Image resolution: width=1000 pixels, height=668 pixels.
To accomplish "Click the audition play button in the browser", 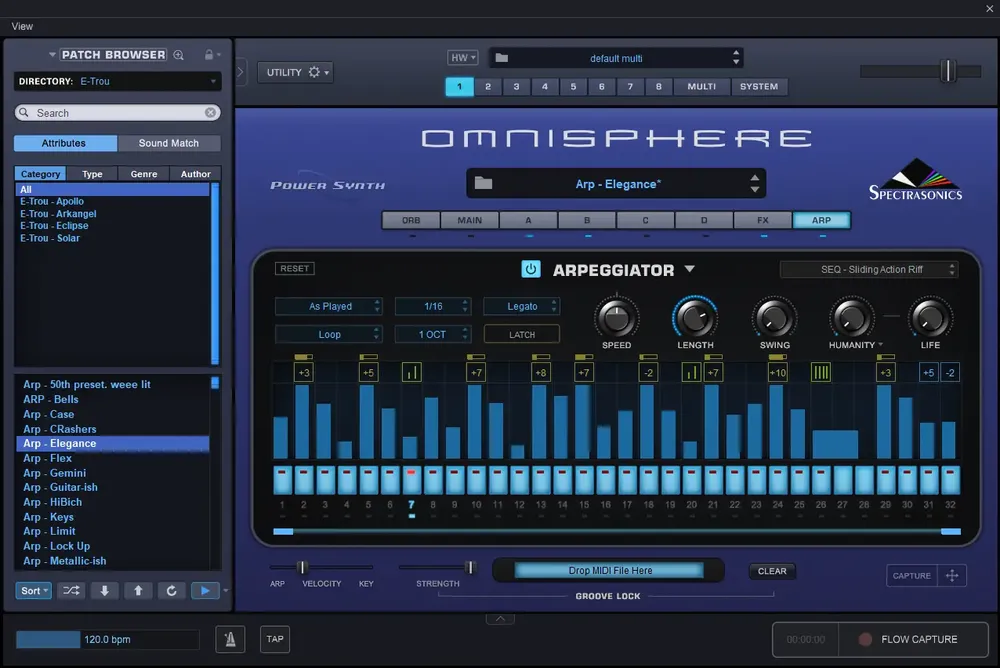I will [x=205, y=591].
